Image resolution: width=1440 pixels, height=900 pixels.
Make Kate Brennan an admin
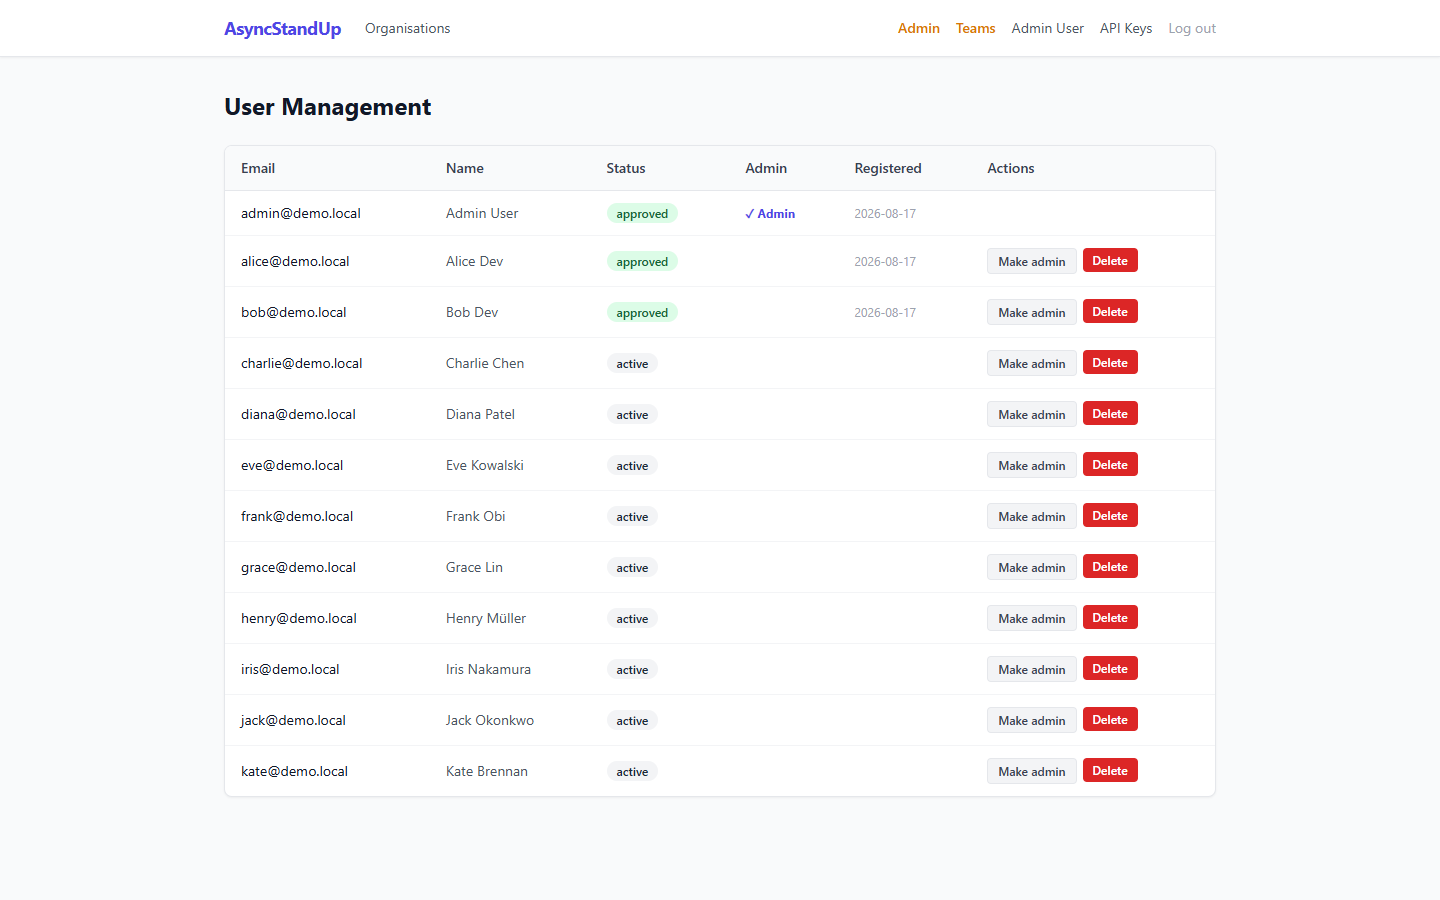click(x=1031, y=771)
